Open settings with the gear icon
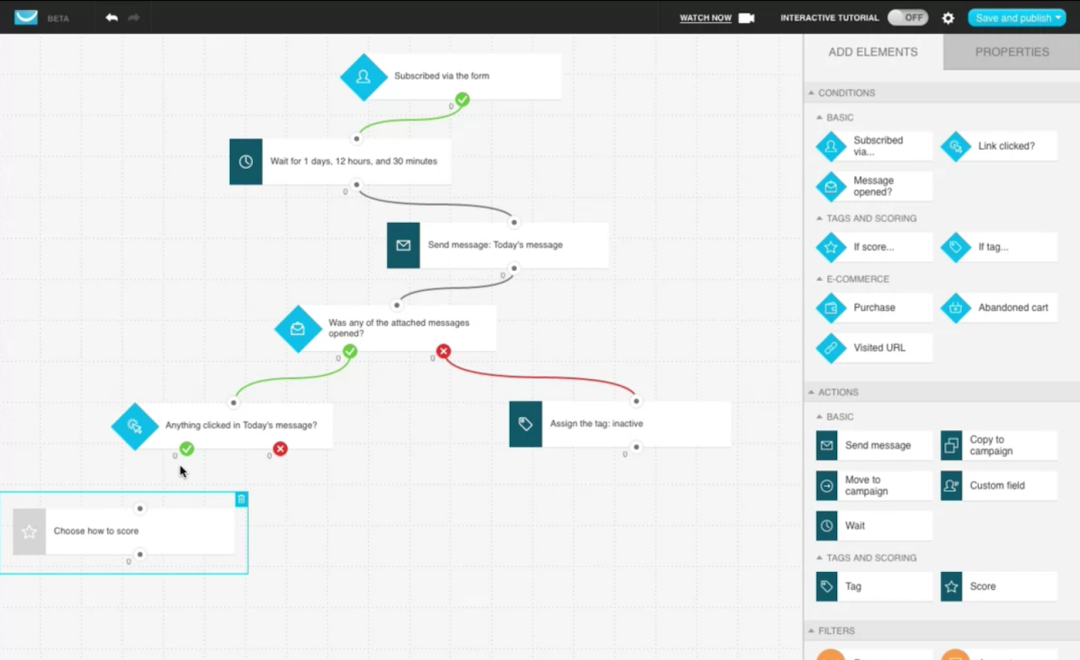This screenshot has height=660, width=1080. coord(948,18)
